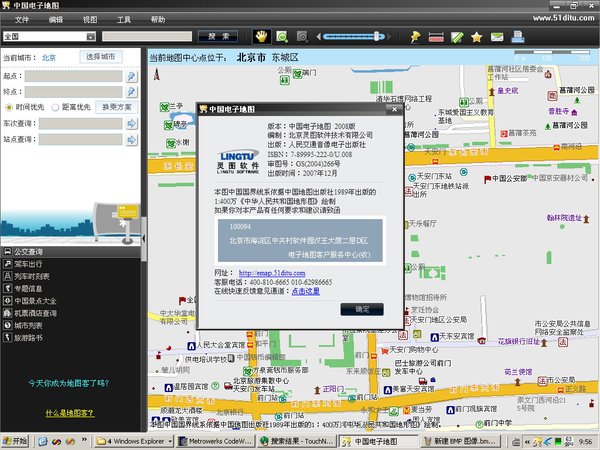
Task: Open the 视图 menu
Action: point(90,19)
